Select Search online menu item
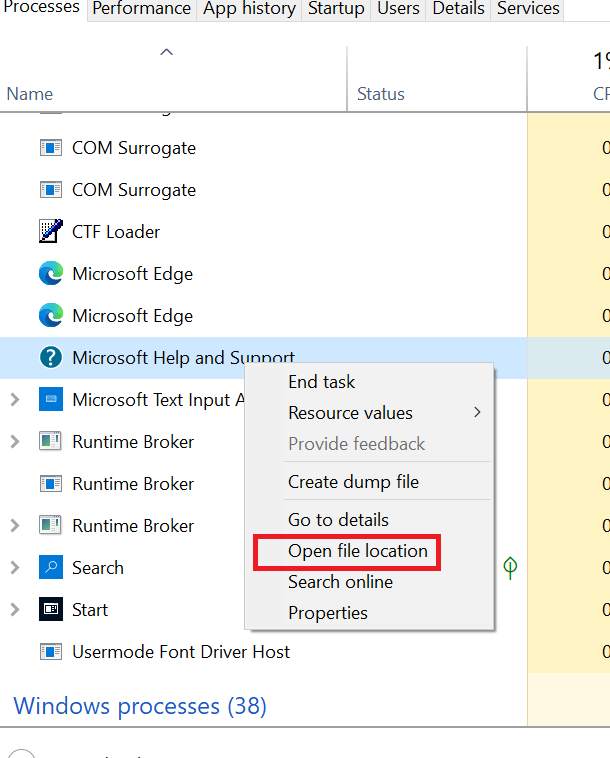 pos(370,582)
